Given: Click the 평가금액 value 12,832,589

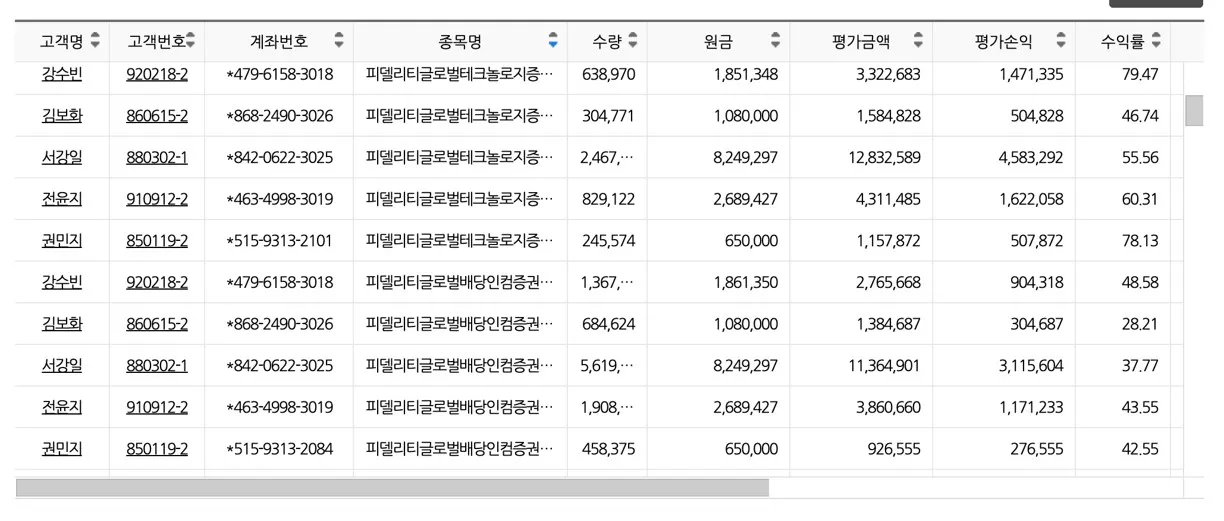Looking at the screenshot, I should pos(884,158).
